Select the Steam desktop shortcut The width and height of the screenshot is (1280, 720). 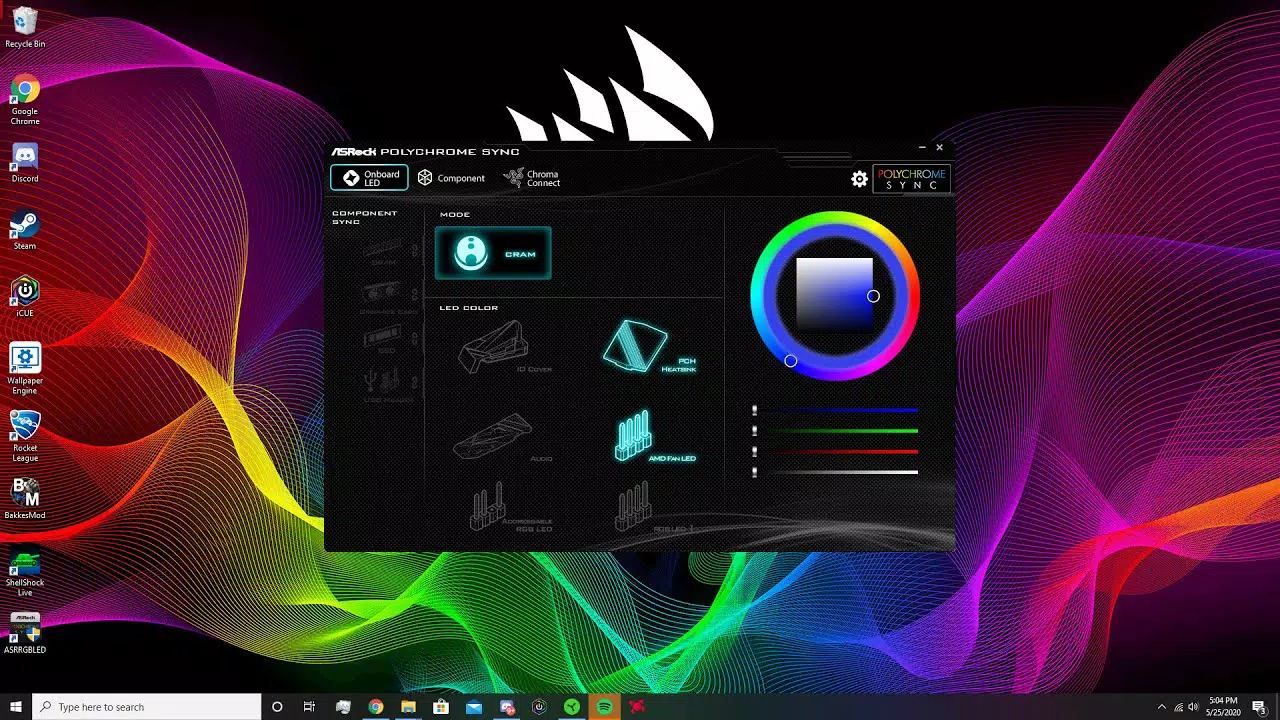25,230
